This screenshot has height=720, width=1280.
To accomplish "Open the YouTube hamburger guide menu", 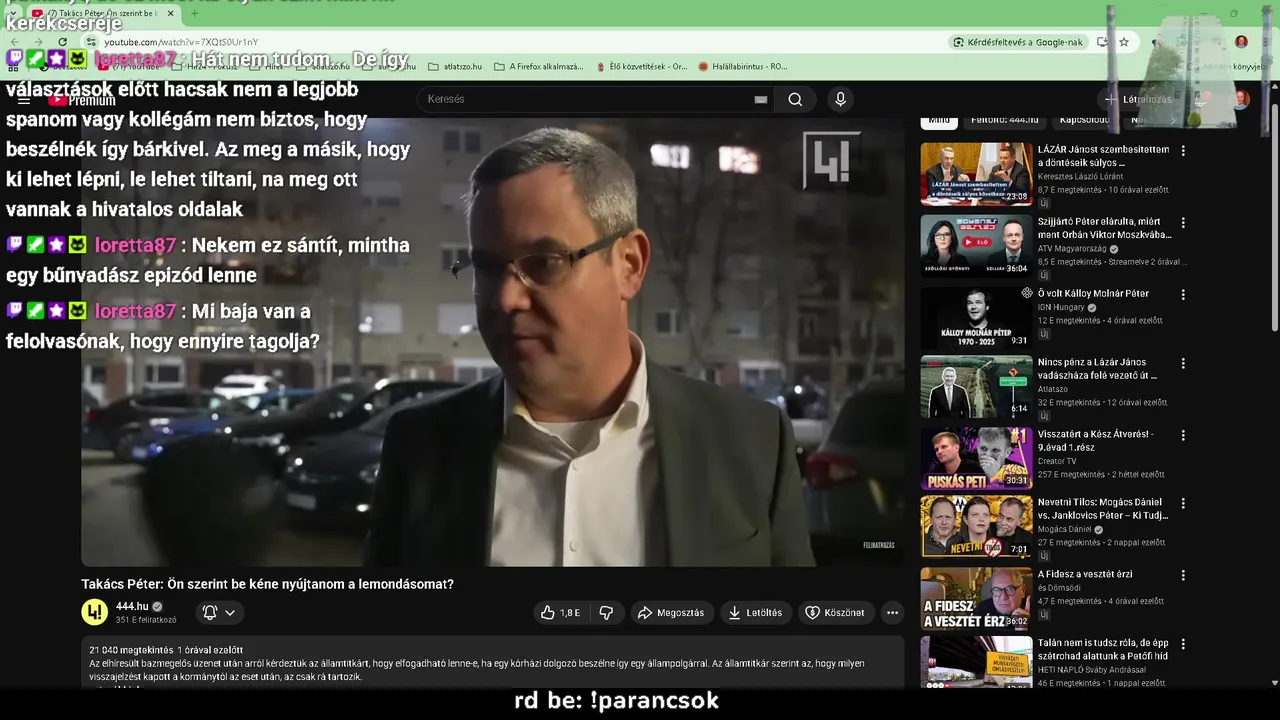I will pyautogui.click(x=24, y=100).
